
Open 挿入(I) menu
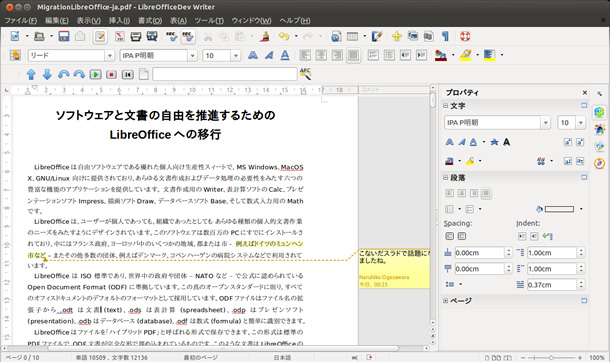119,21
